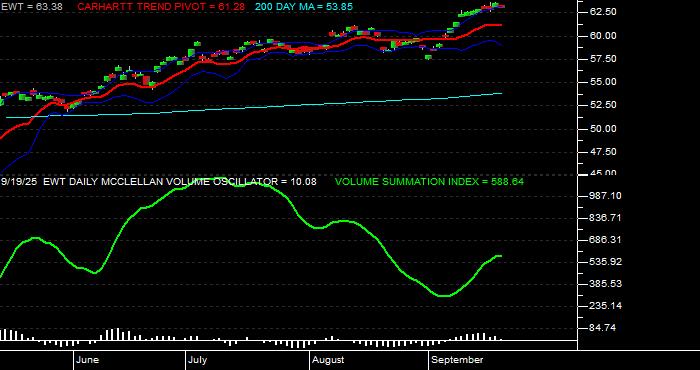Click the 235.14 summation axis value
Screen dimensions: 700x370
[606, 306]
